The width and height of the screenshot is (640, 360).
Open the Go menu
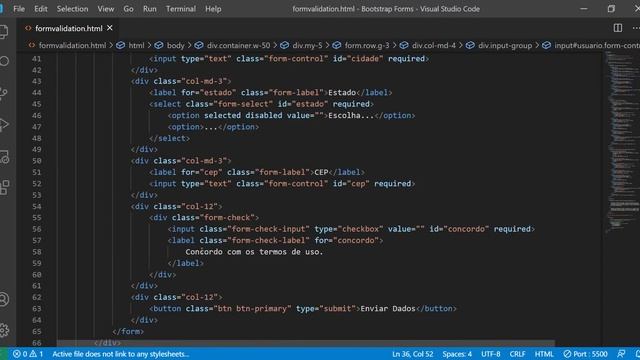point(128,9)
